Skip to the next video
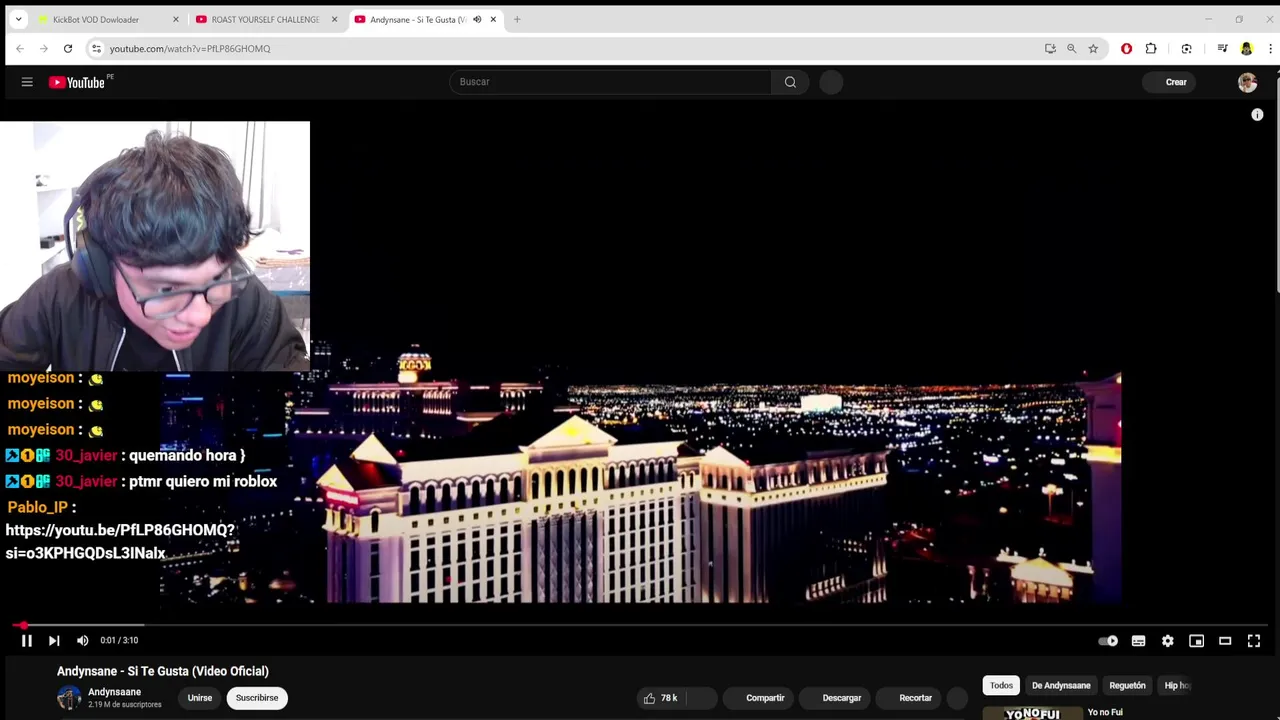 click(x=54, y=641)
